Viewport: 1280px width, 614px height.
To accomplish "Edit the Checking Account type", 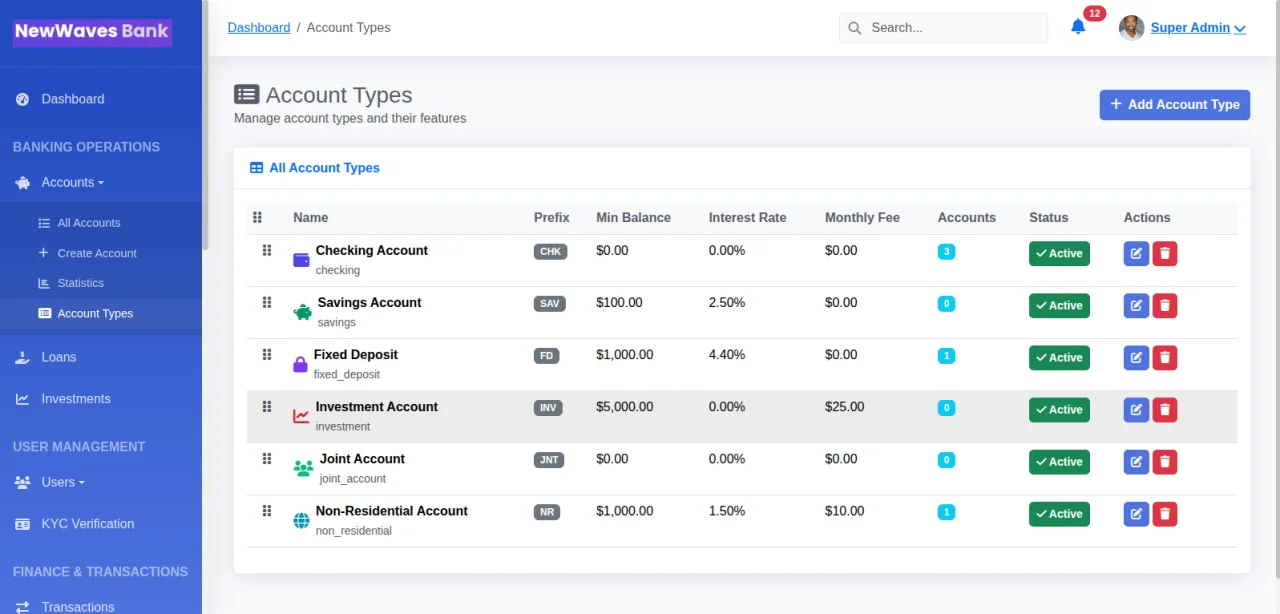I will pos(1136,253).
